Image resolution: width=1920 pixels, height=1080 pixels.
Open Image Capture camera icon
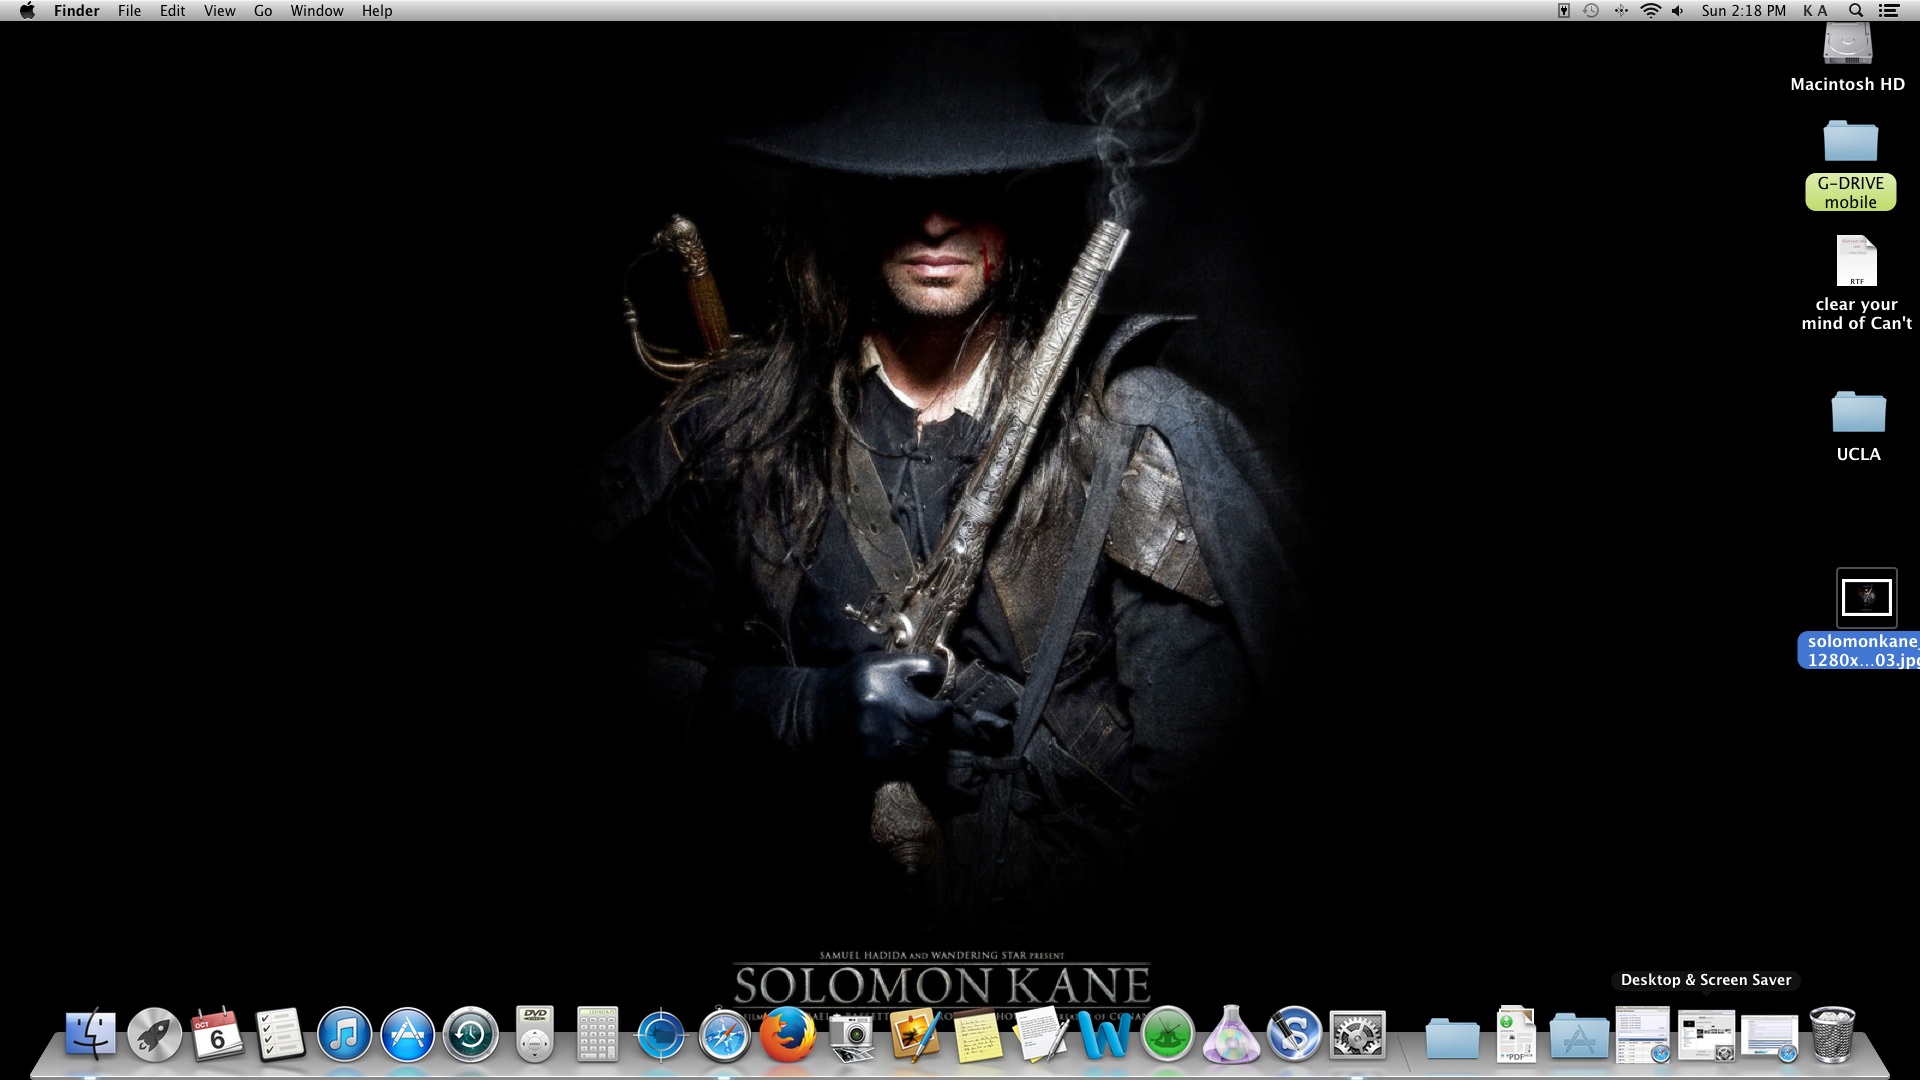pyautogui.click(x=851, y=1036)
